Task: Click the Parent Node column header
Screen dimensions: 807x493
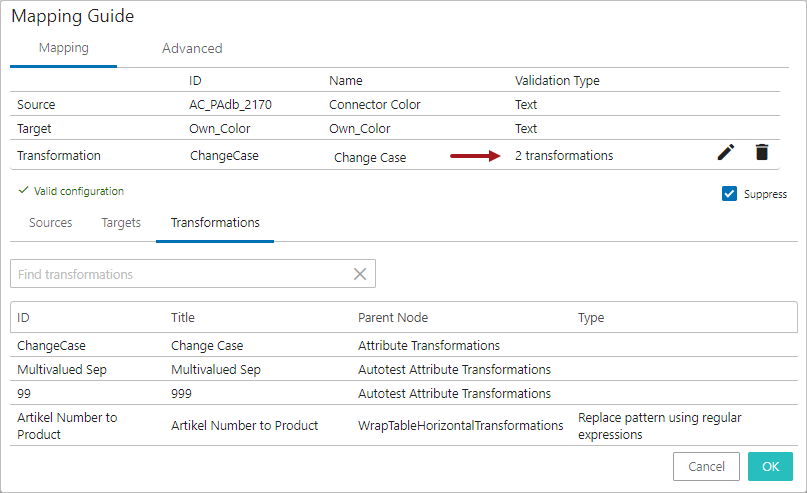Action: point(393,318)
